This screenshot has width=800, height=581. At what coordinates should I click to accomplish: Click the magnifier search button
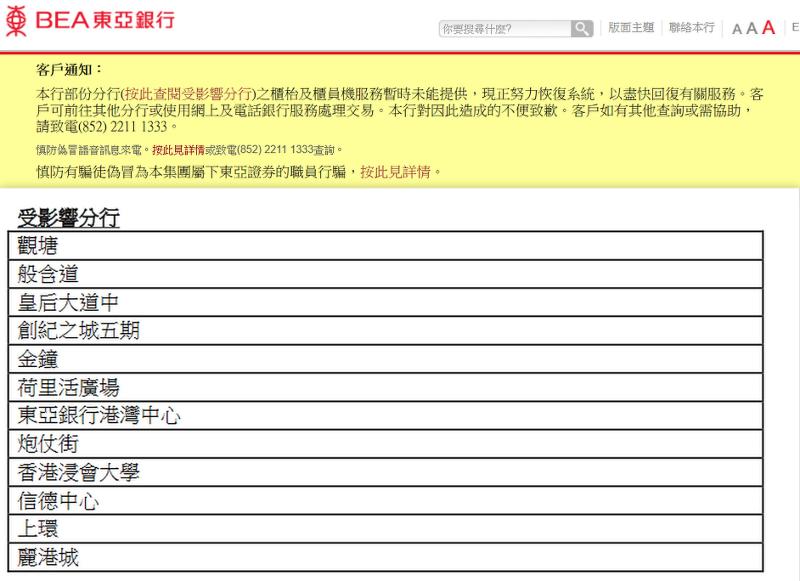(x=582, y=29)
